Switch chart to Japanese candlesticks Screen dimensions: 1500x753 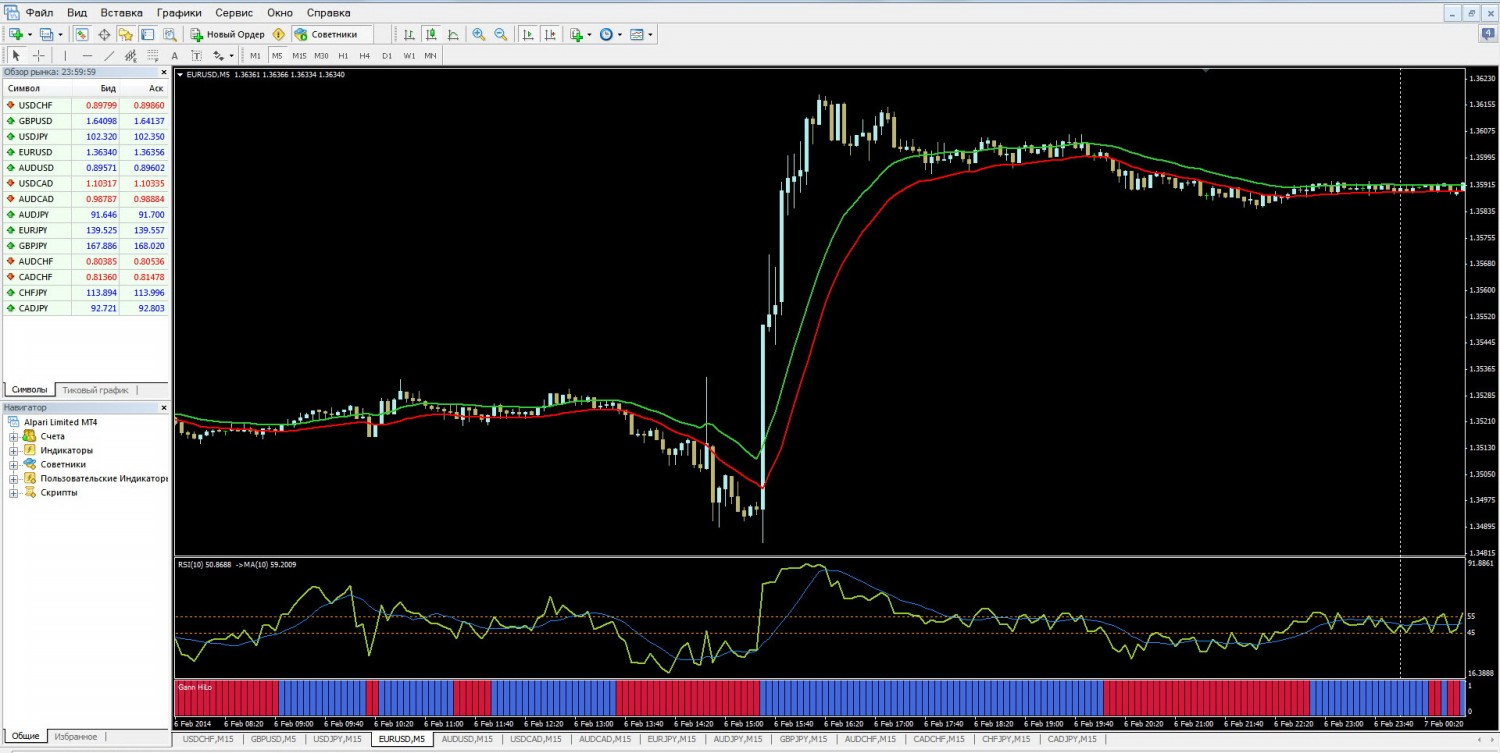(x=431, y=34)
